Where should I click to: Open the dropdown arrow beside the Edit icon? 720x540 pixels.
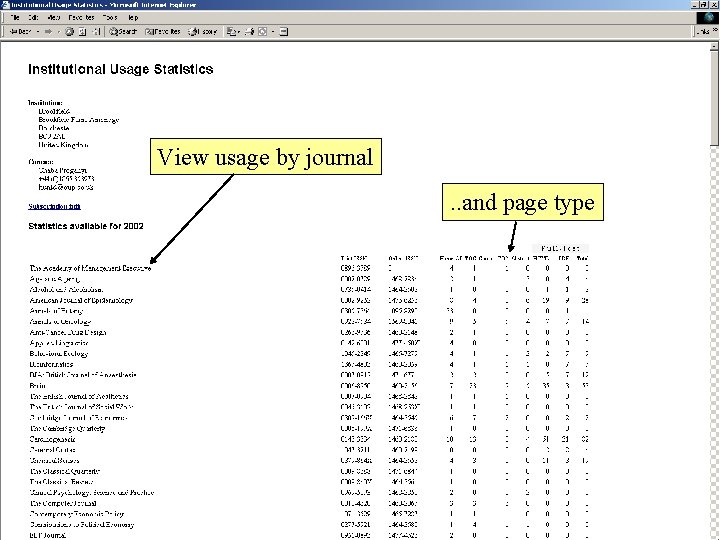pos(273,32)
